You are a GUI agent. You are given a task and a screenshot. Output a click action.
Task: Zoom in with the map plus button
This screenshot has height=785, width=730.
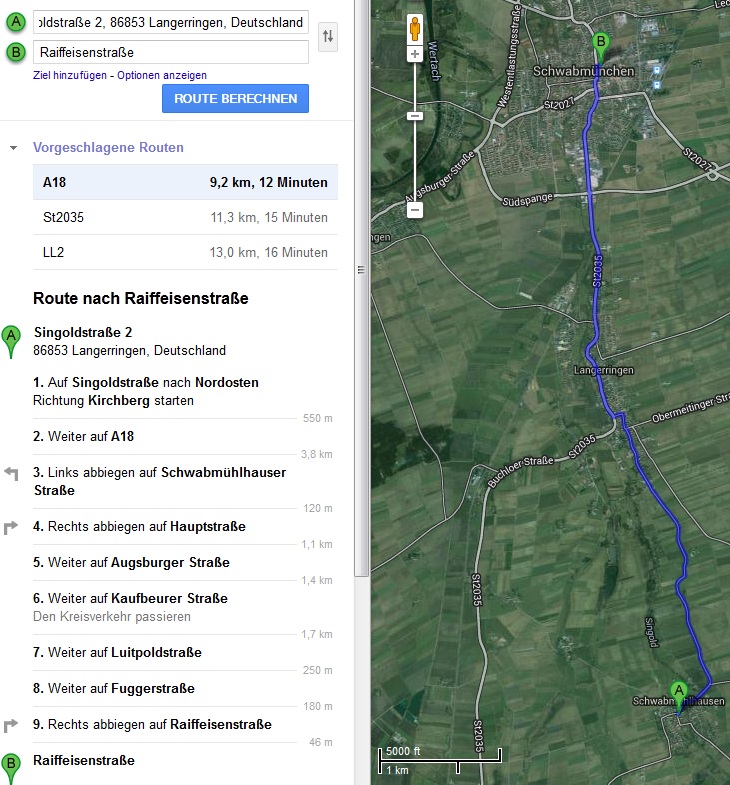[x=415, y=53]
